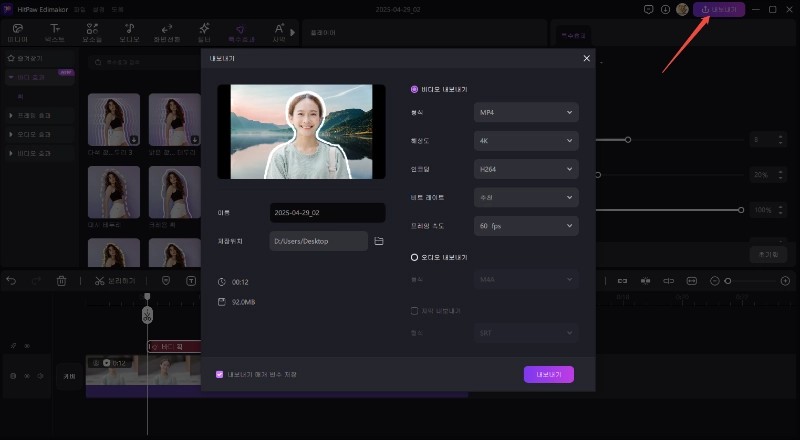Open the Transitions tab with arrows icon
The image size is (800, 440).
(x=167, y=33)
